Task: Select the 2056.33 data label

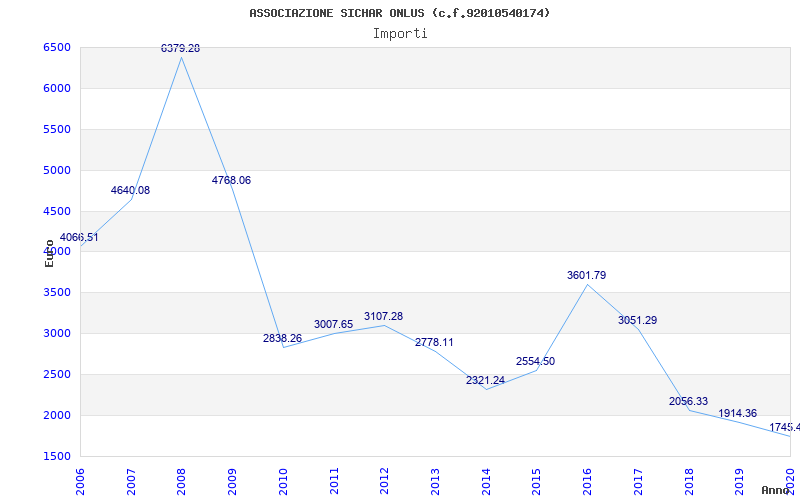Action: click(688, 402)
